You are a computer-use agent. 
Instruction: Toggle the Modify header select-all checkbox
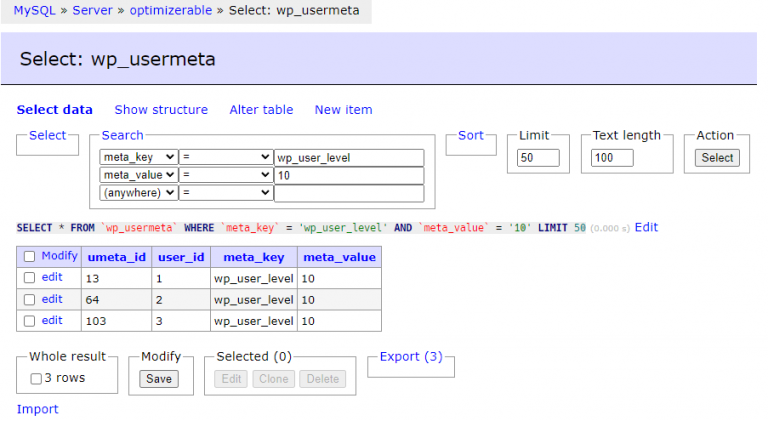[29, 257]
